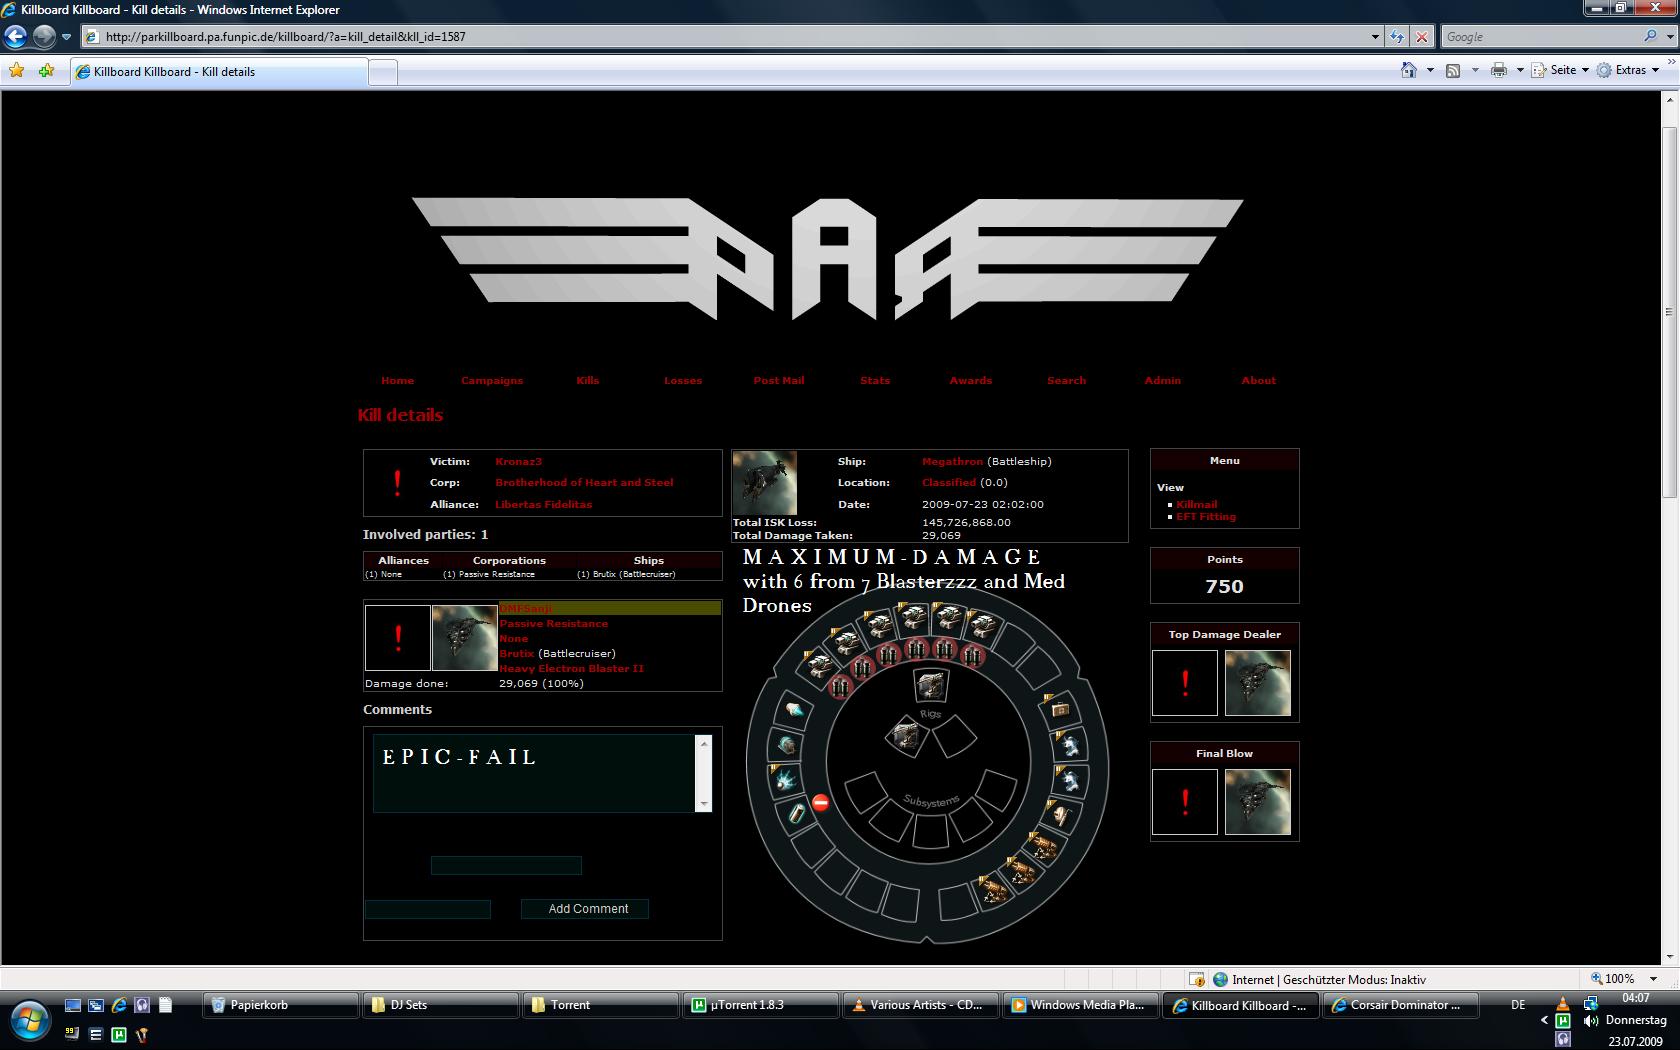Click the Google search box
The height and width of the screenshot is (1050, 1680).
click(x=1540, y=37)
